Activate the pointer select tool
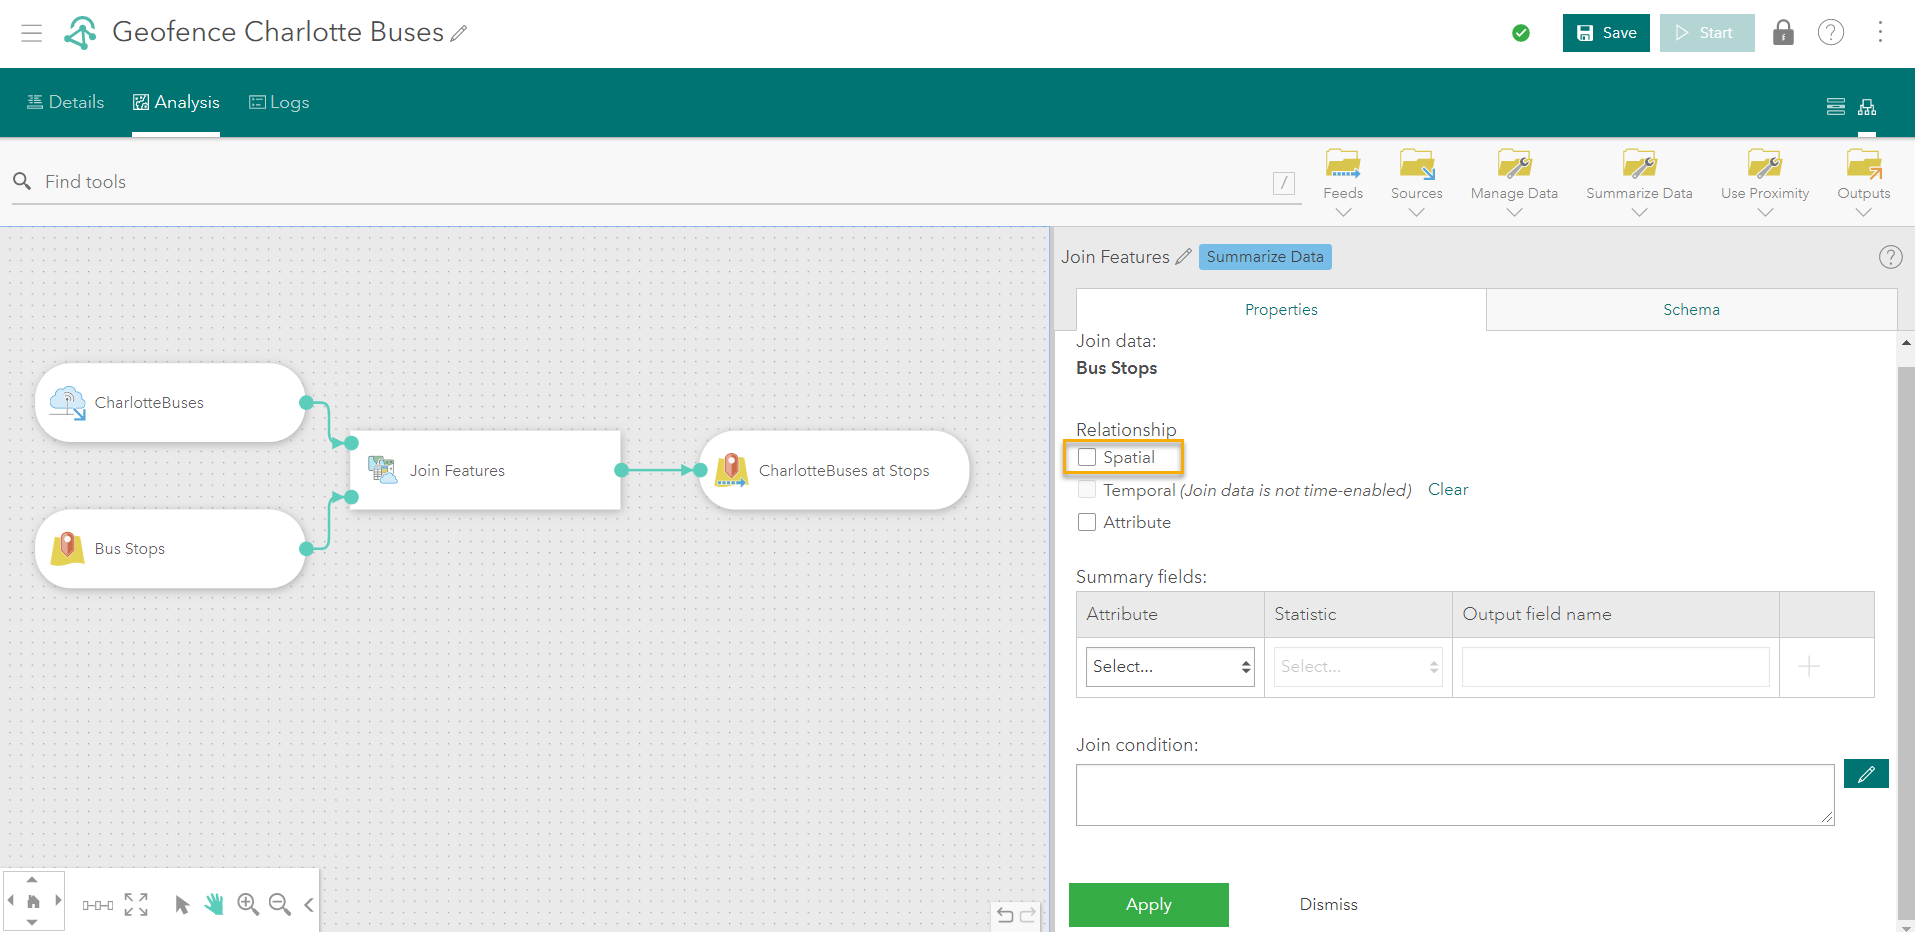Screen dimensions: 1915x932 click(x=182, y=905)
